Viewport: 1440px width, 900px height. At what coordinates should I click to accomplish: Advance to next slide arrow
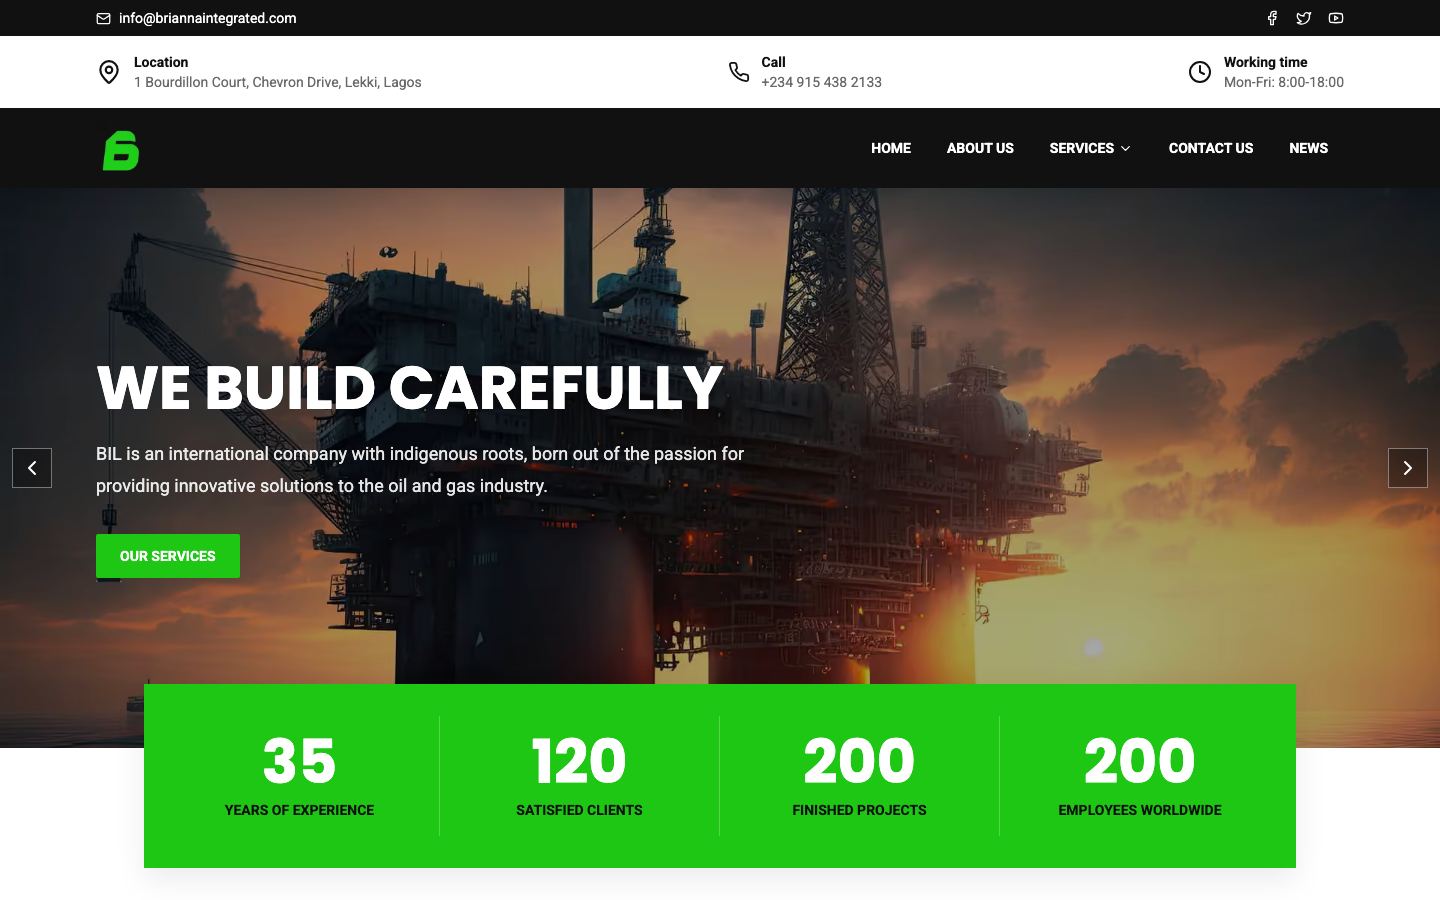pyautogui.click(x=1408, y=468)
